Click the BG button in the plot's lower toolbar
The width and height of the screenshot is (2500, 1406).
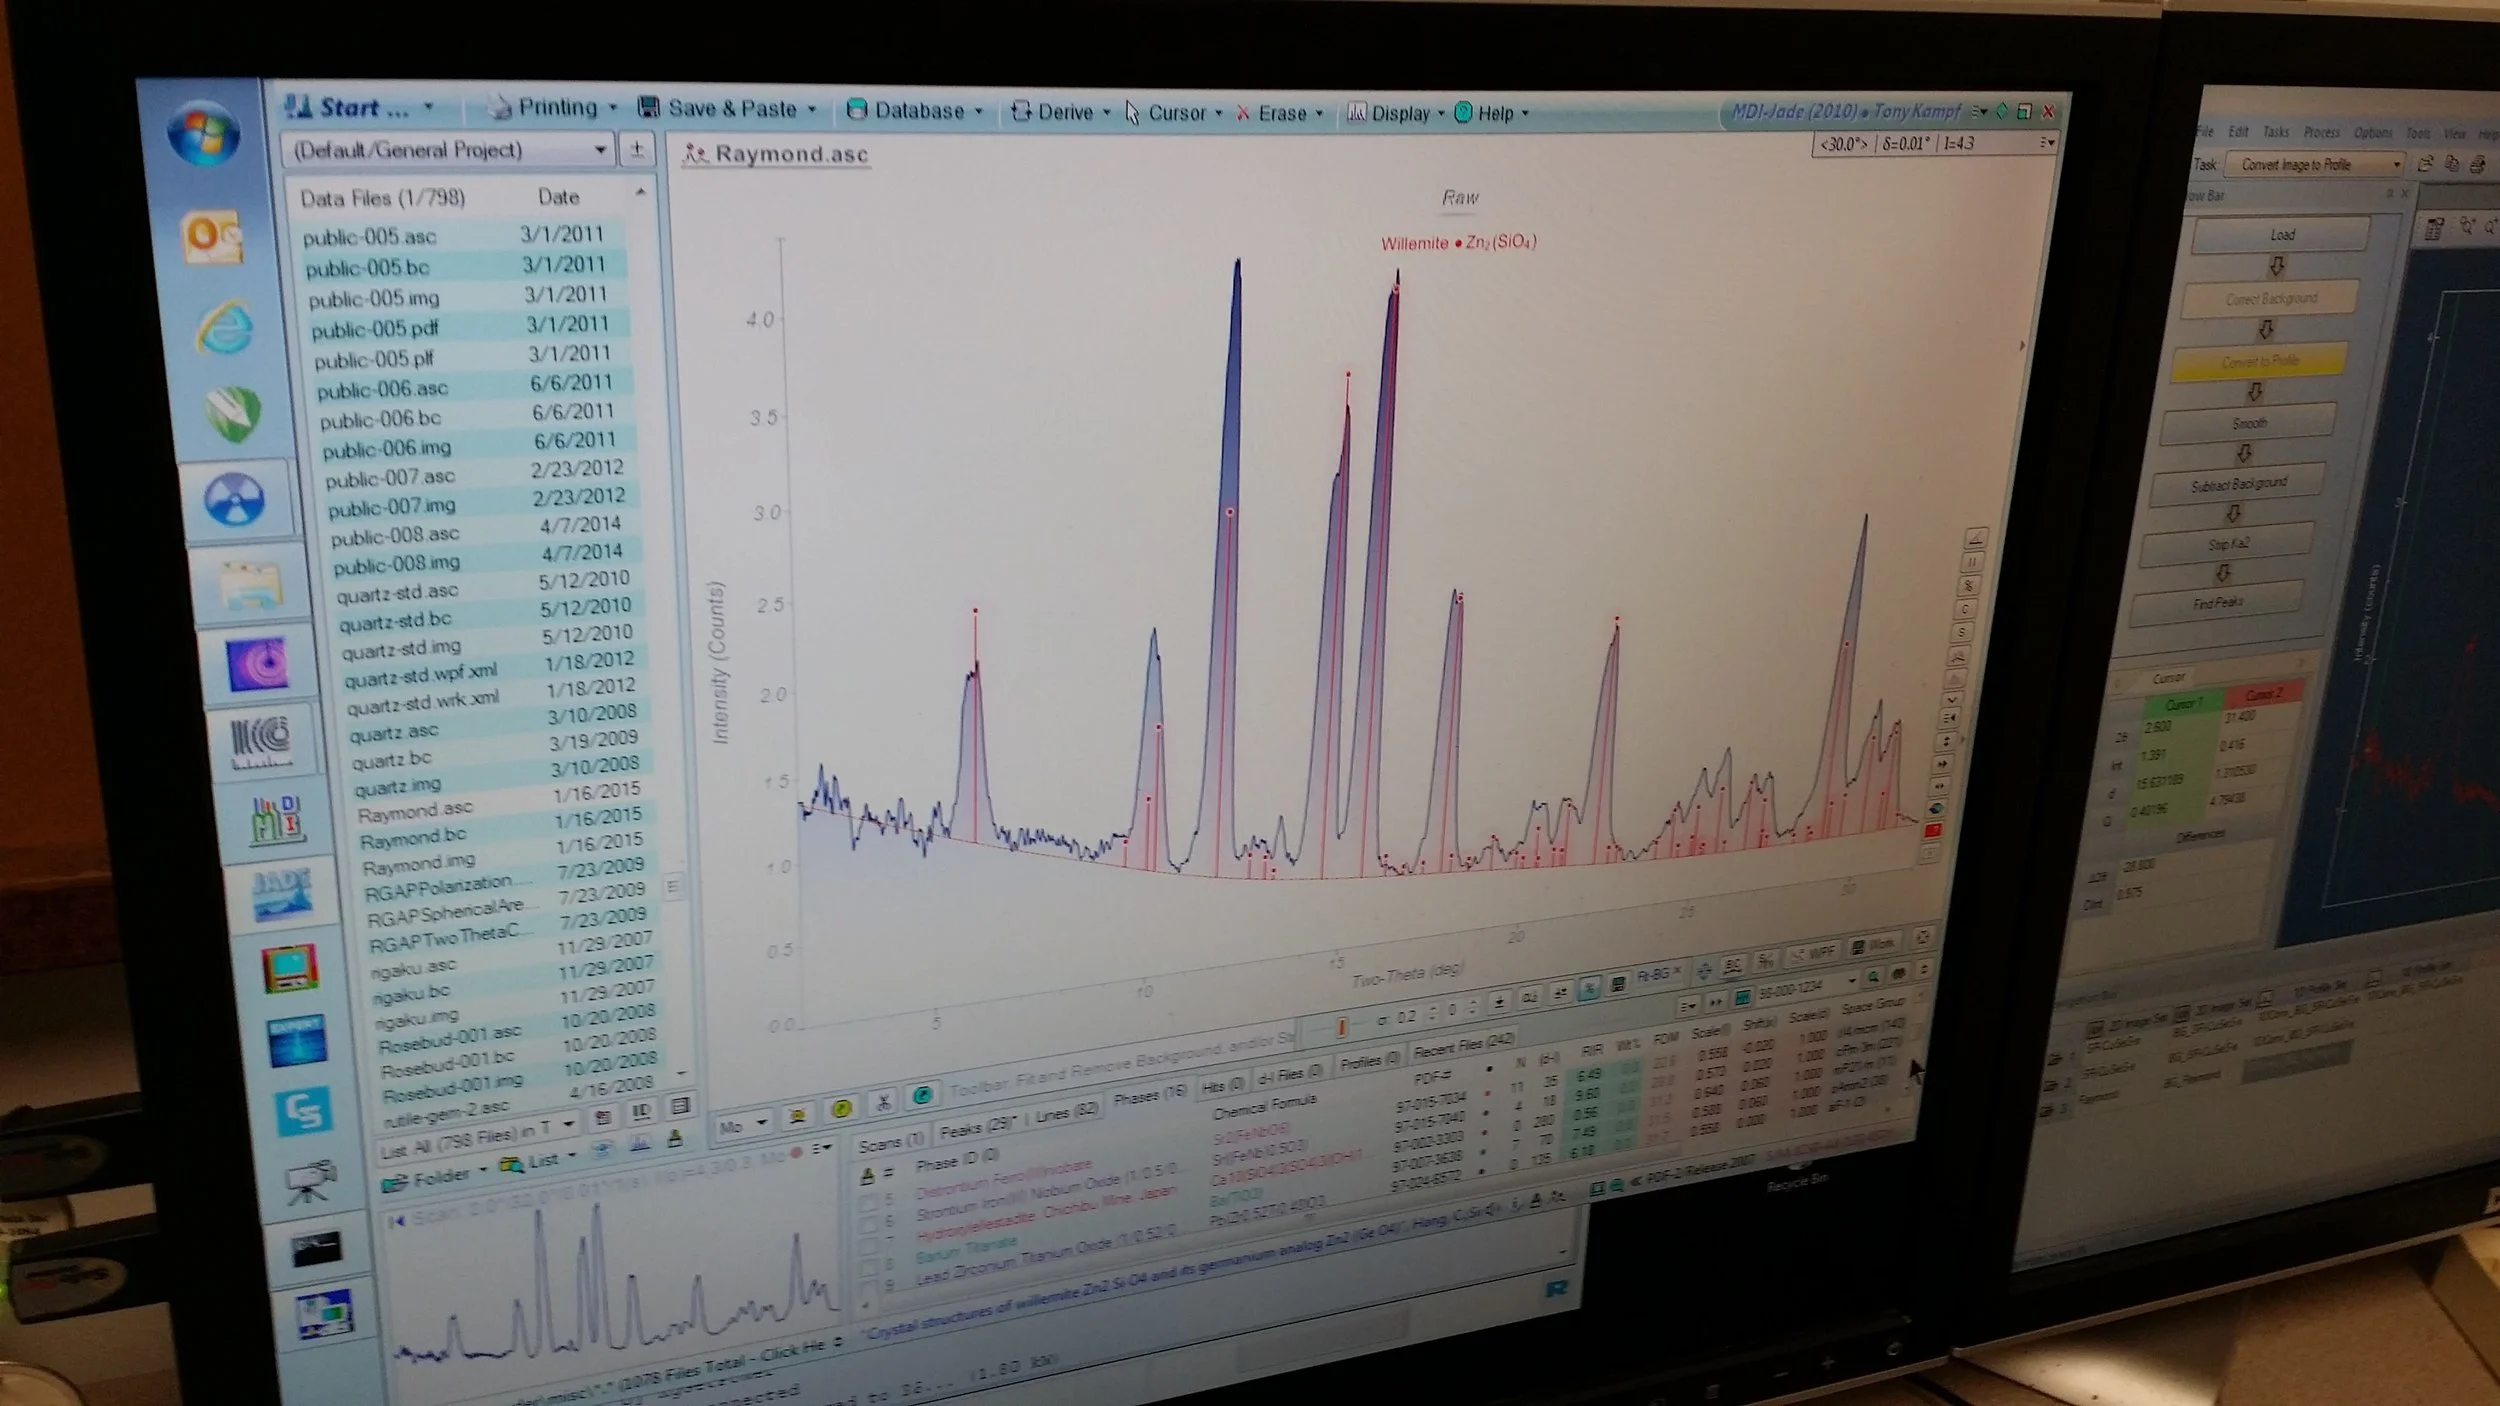tap(1732, 965)
